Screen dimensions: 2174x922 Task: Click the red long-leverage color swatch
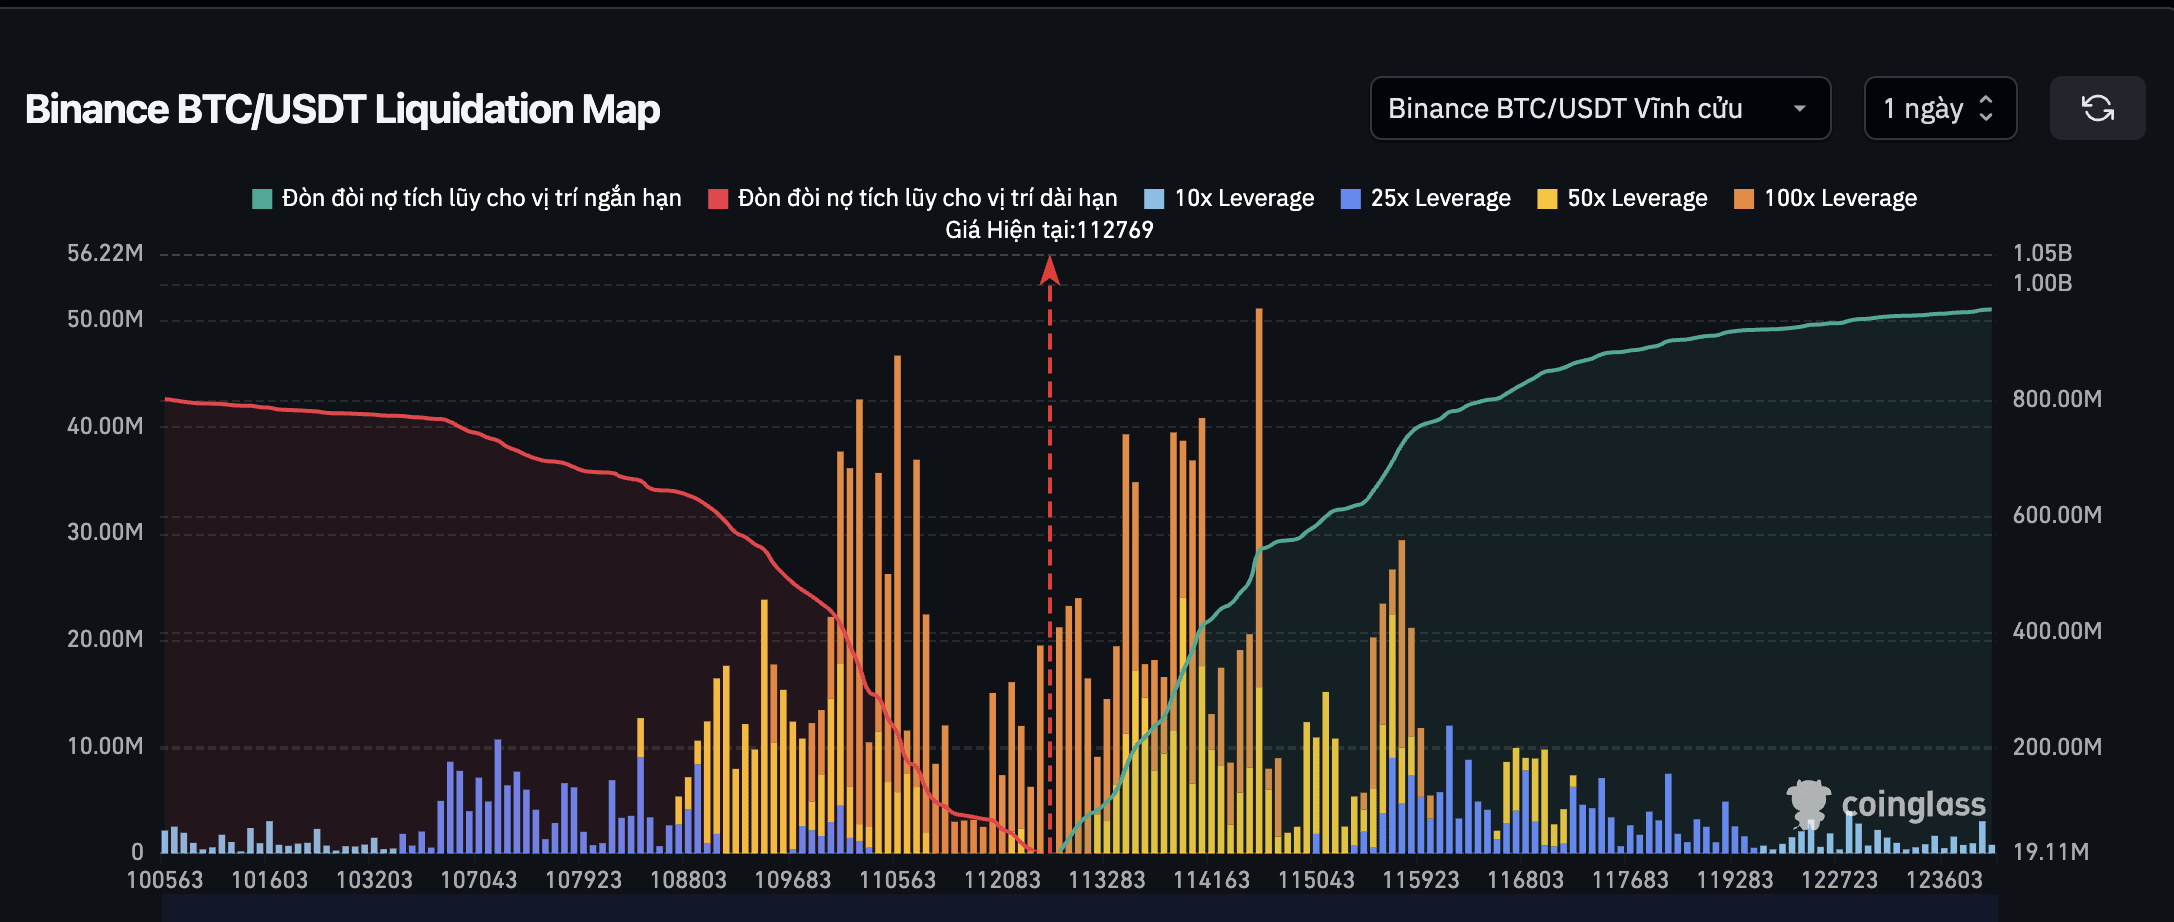pos(718,199)
